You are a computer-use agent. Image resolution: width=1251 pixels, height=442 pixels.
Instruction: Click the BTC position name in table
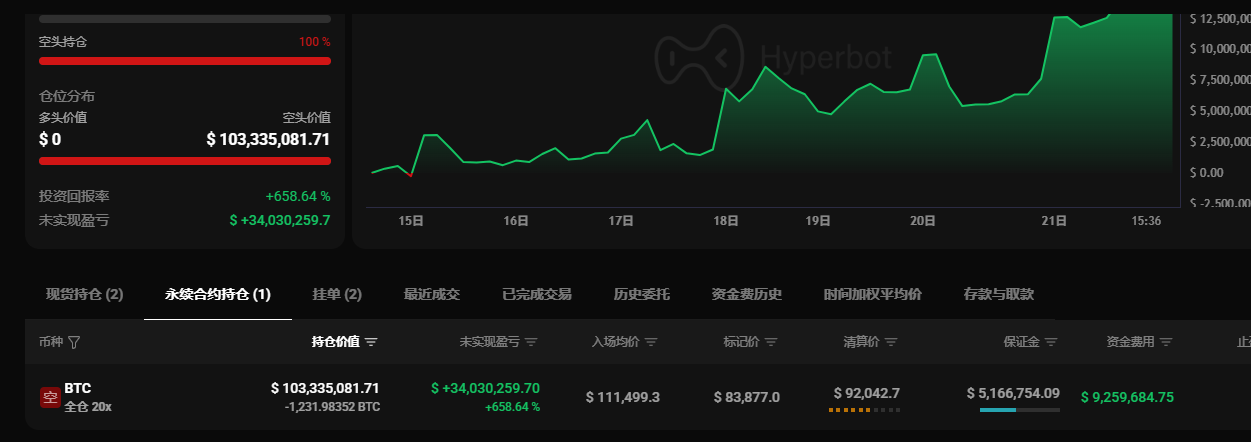coord(78,388)
